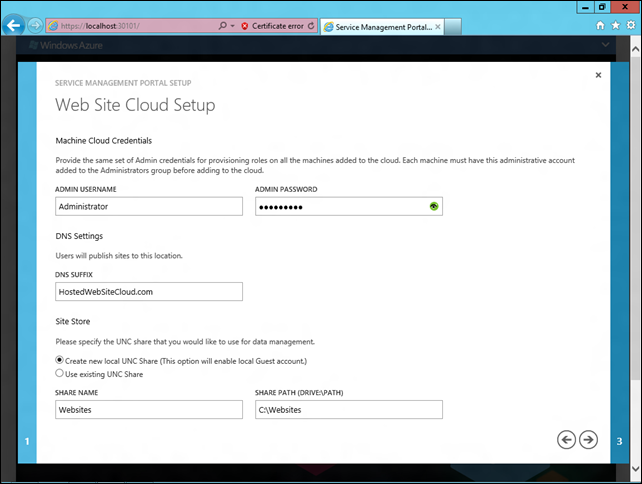Viewport: 642px width, 484px height.
Task: Click the browser forward arrow button
Action: (x=36, y=25)
